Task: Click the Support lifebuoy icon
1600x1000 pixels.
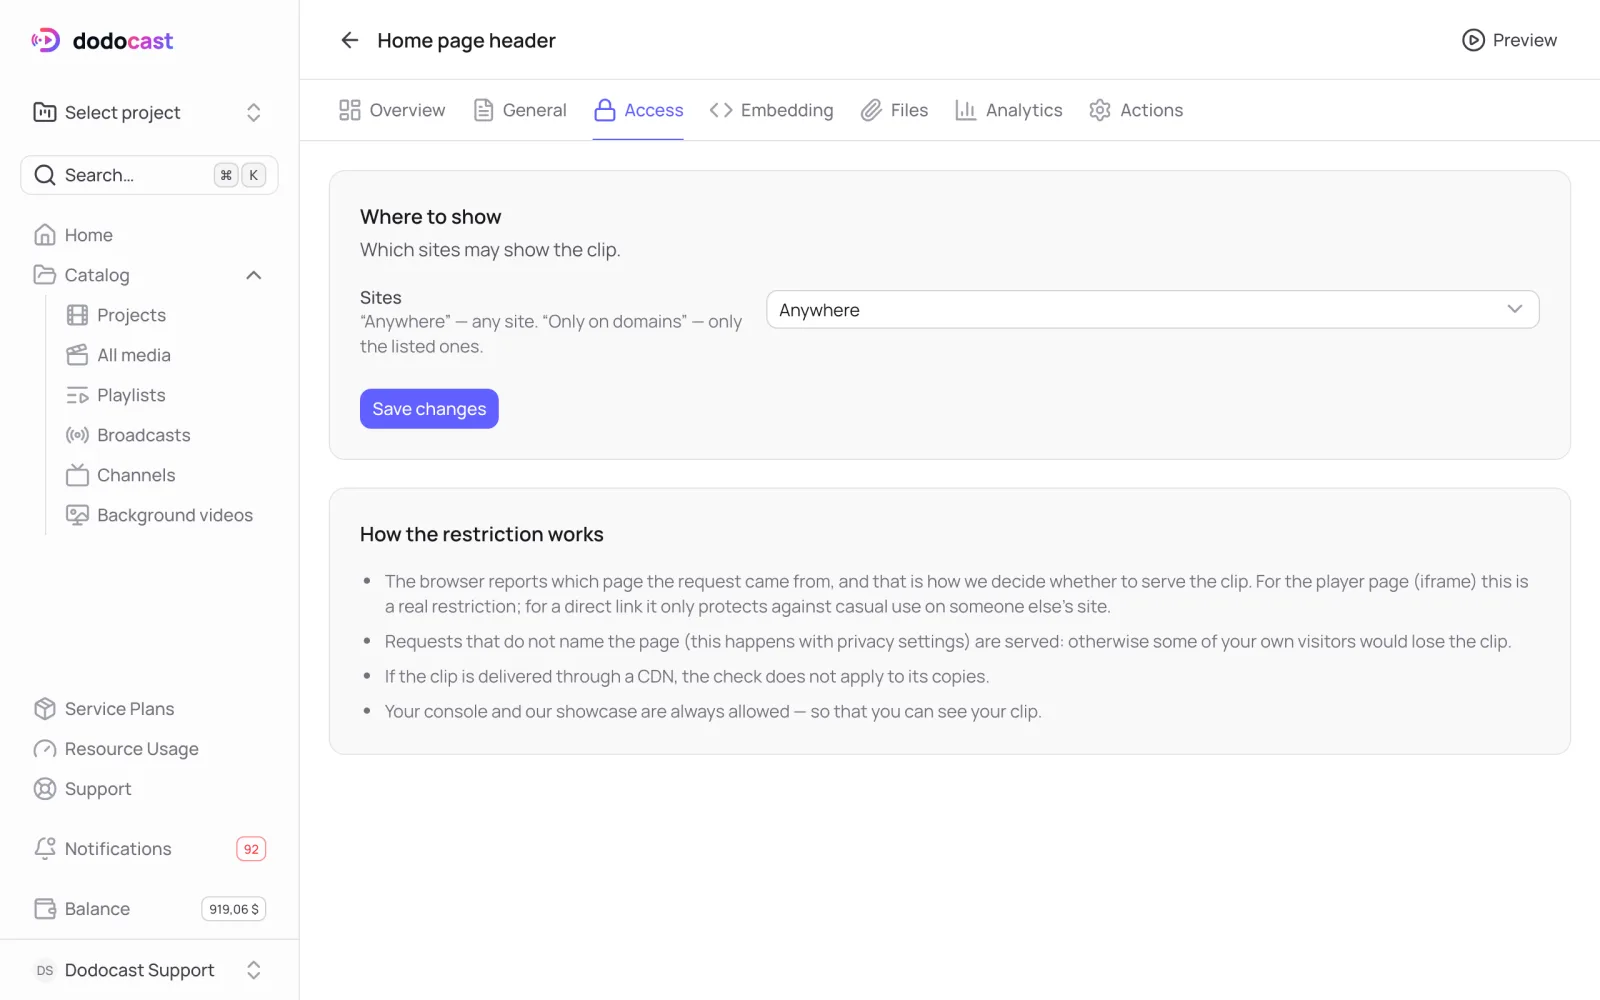Action: pyautogui.click(x=45, y=789)
